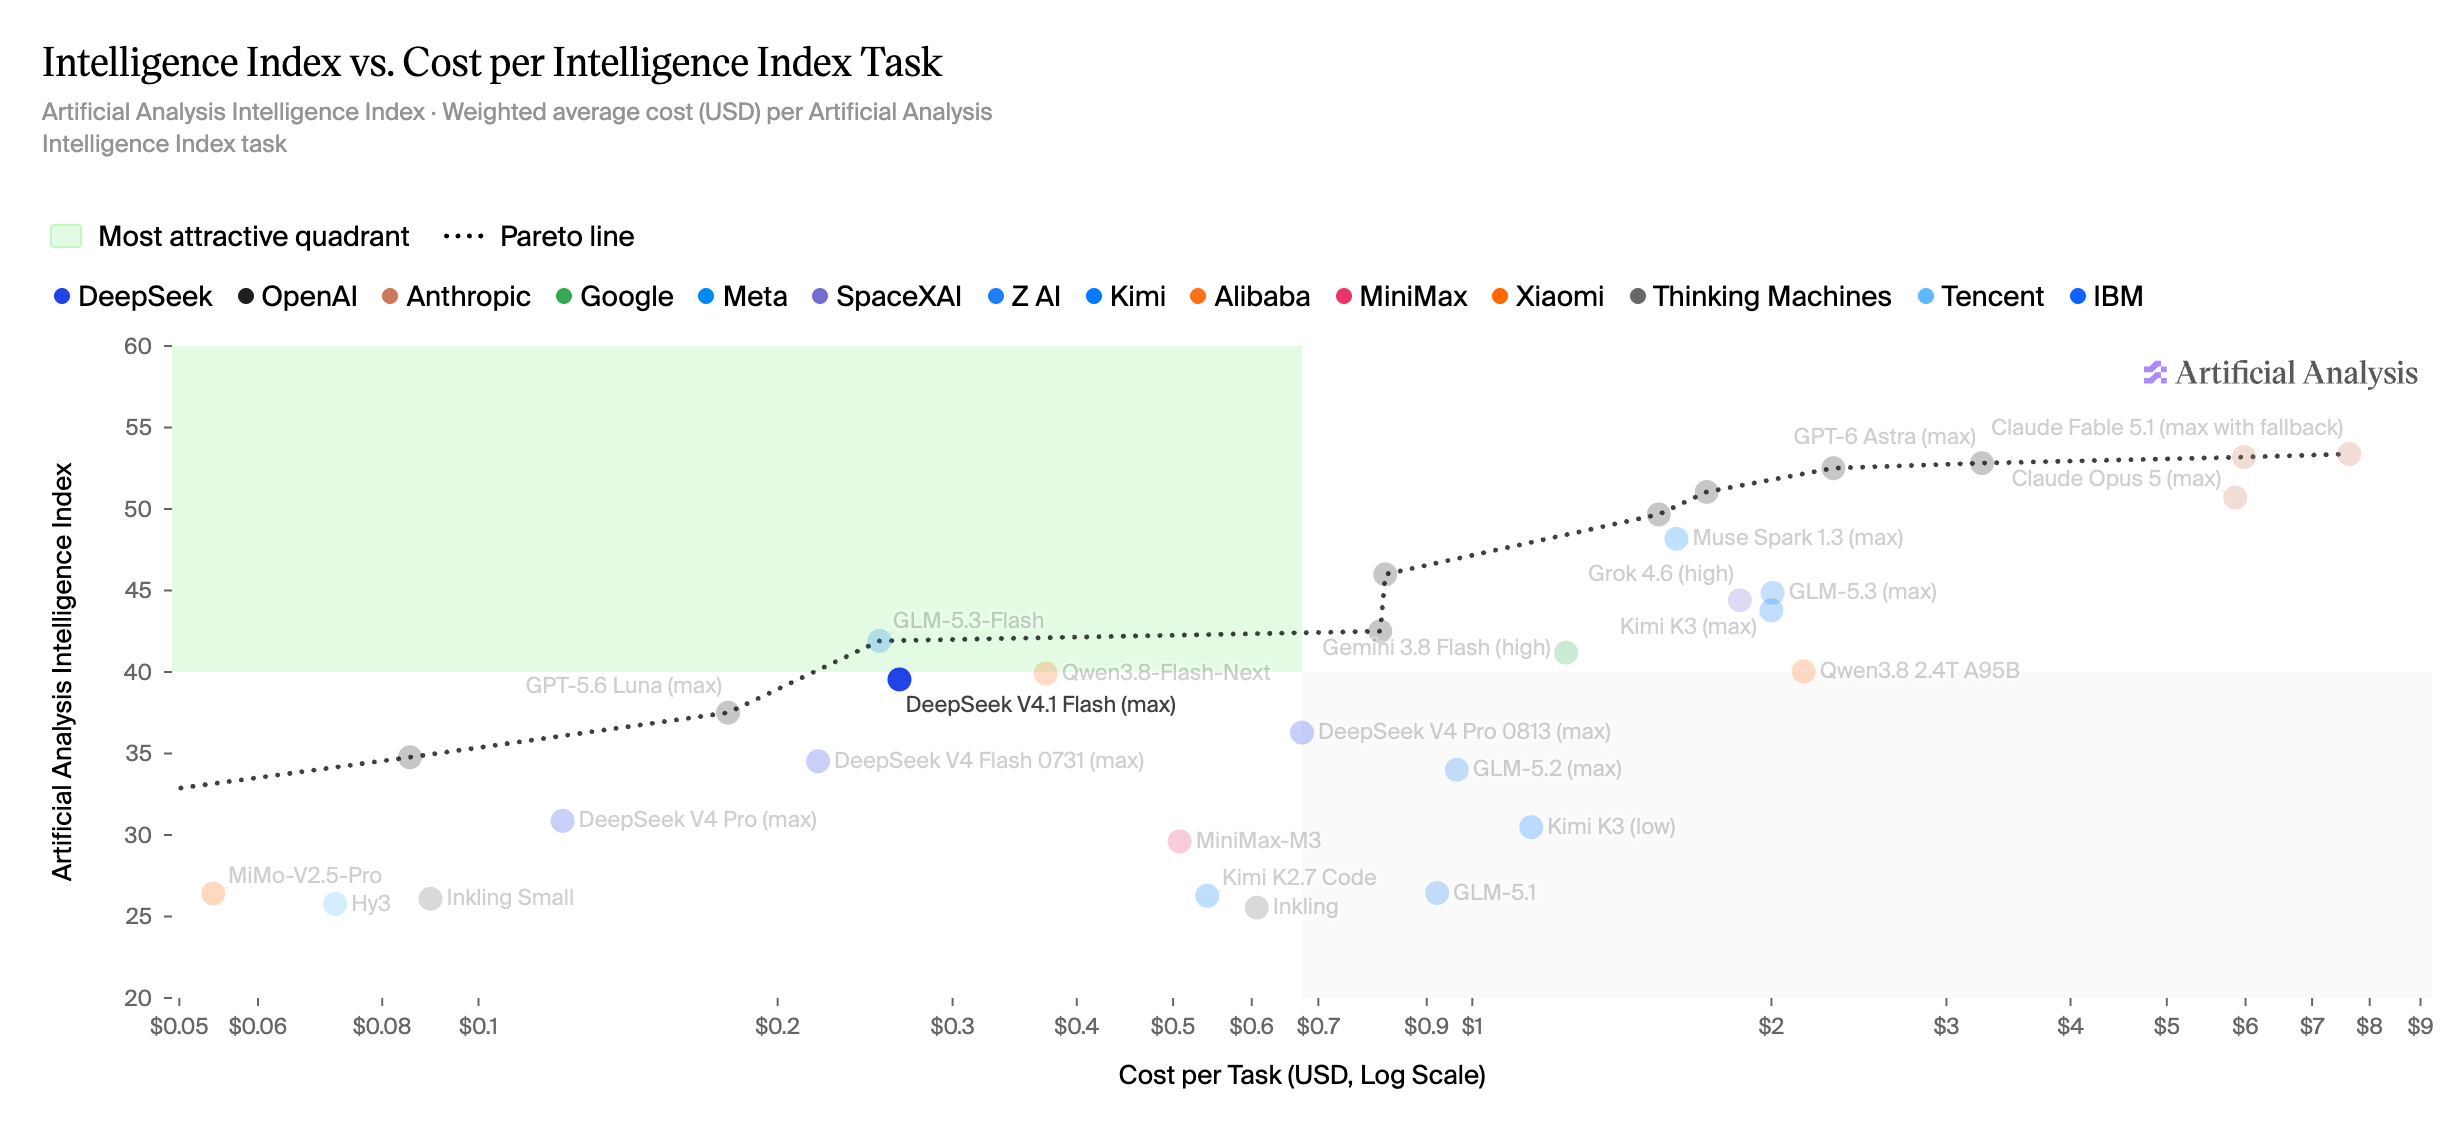
Task: Click the Most attractive quadrant green swatch
Action: (x=66, y=236)
